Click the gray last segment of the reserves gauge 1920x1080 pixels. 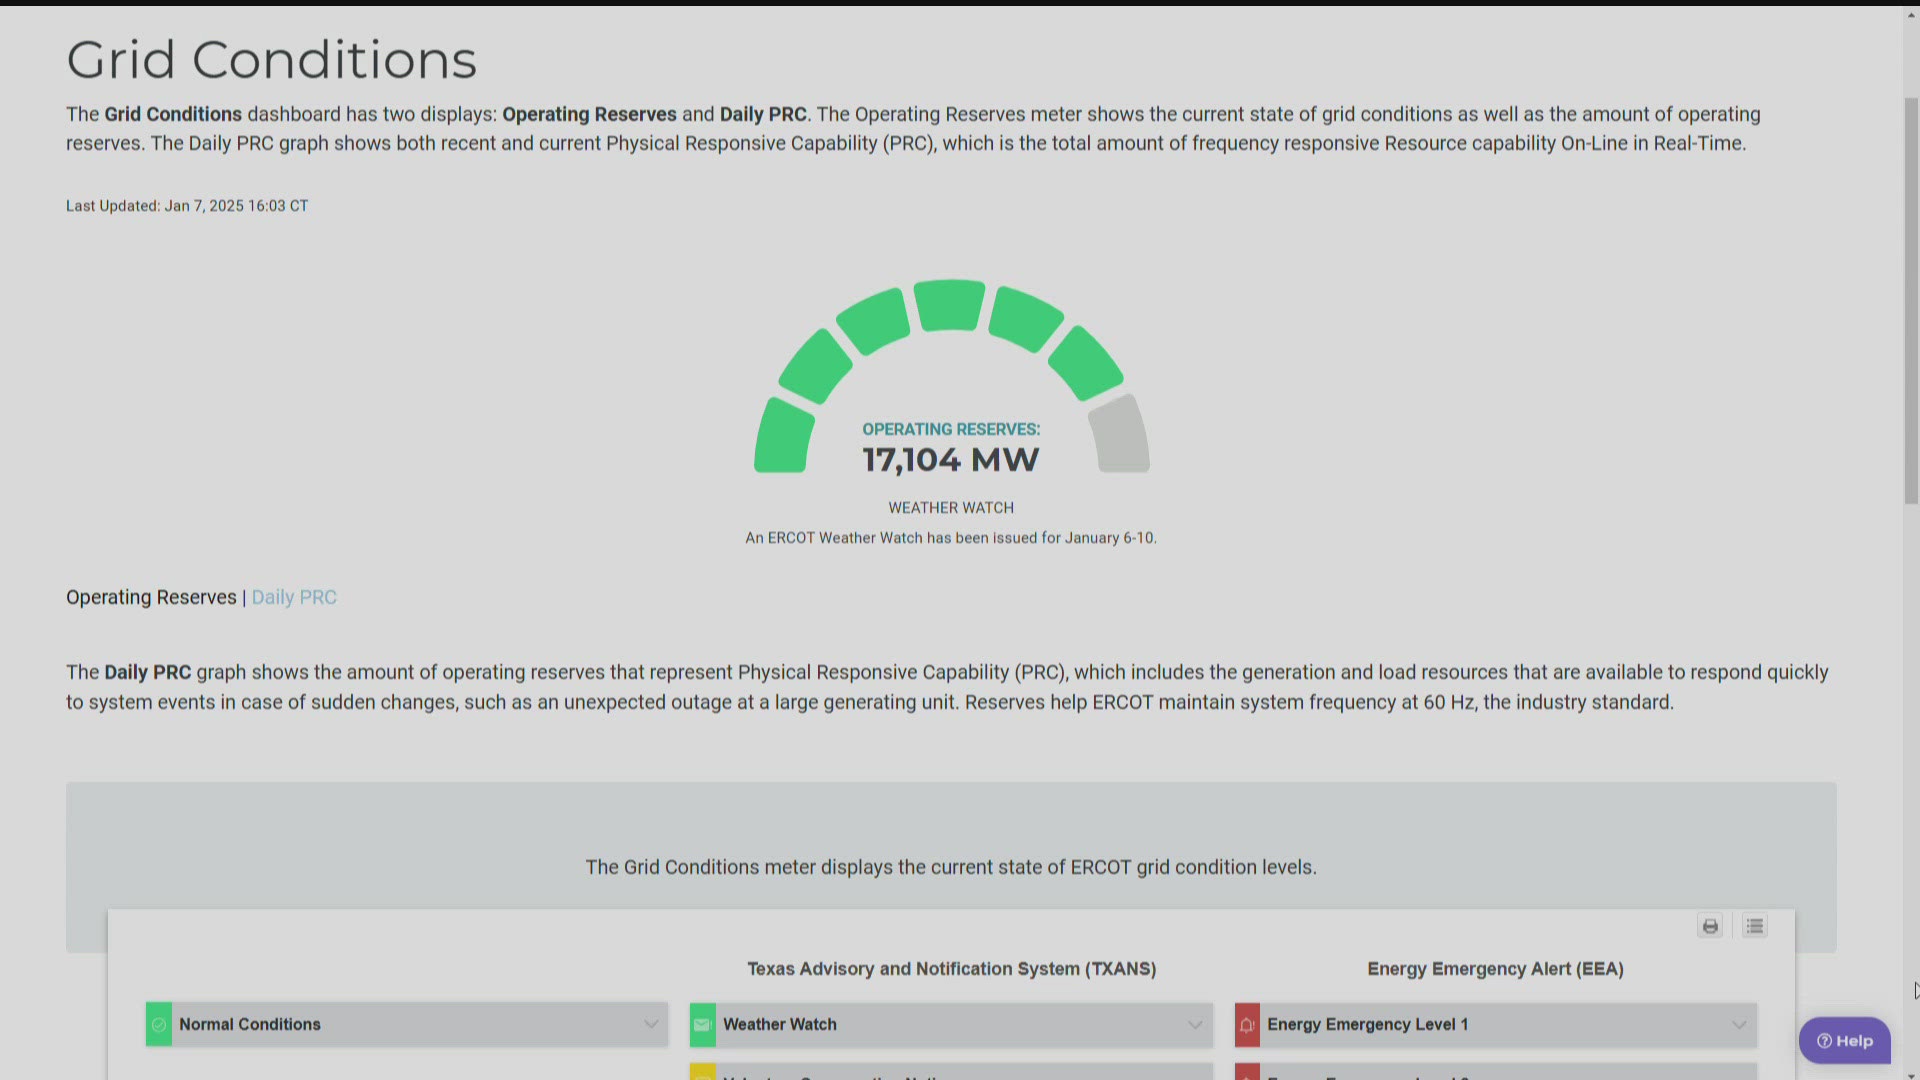[x=1120, y=435]
